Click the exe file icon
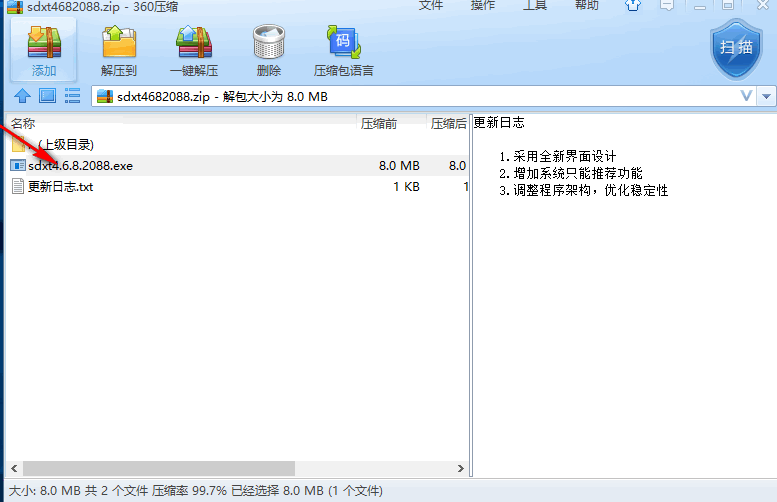Screen dimensions: 777x502 tap(18, 166)
